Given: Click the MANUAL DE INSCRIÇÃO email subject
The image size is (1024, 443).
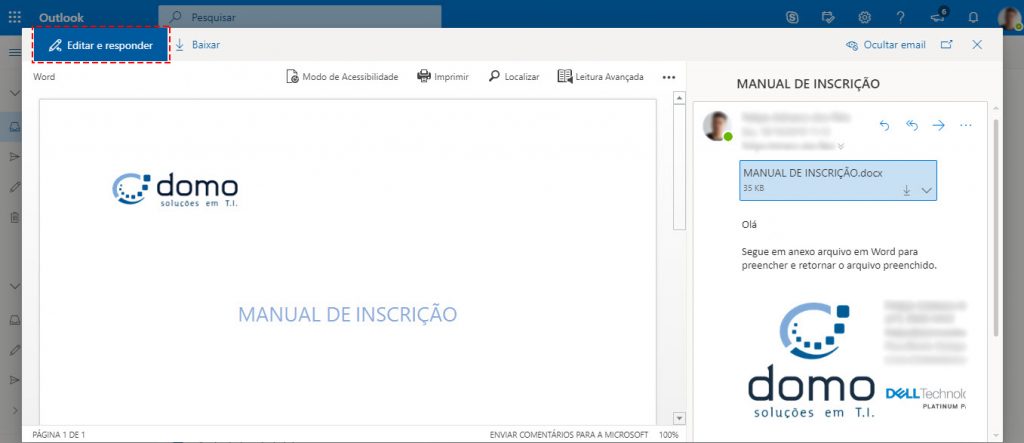Looking at the screenshot, I should tap(808, 84).
